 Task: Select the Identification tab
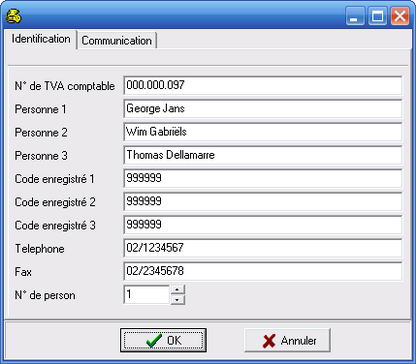coord(41,39)
